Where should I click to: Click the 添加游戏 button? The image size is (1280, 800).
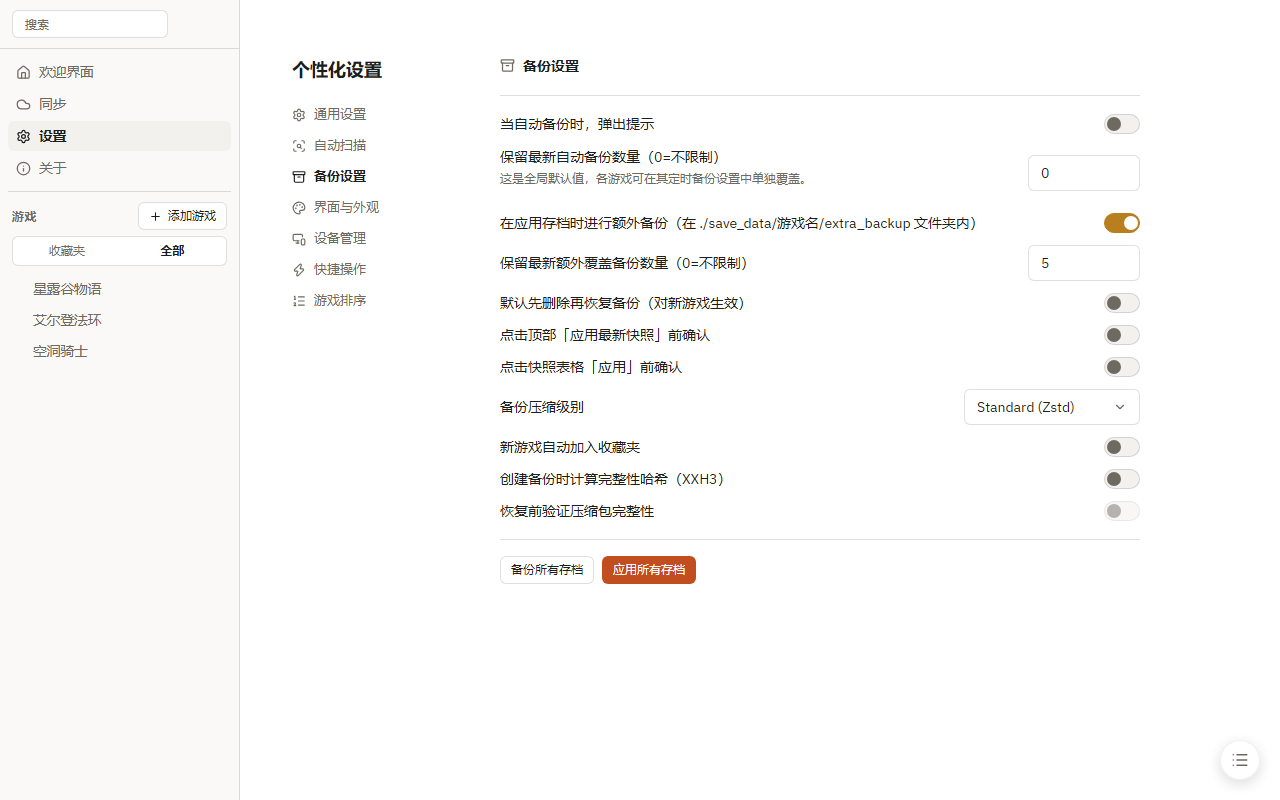click(x=182, y=216)
